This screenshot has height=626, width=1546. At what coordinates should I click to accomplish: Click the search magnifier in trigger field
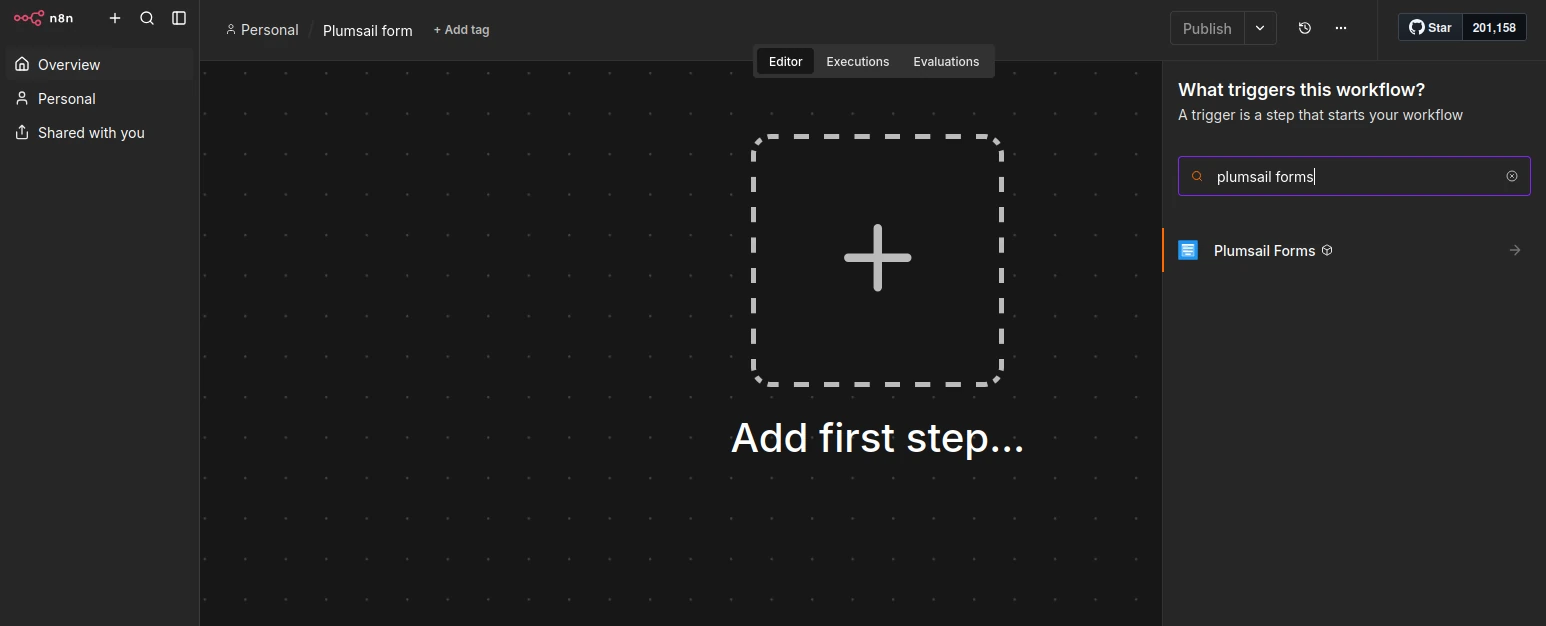(x=1197, y=176)
